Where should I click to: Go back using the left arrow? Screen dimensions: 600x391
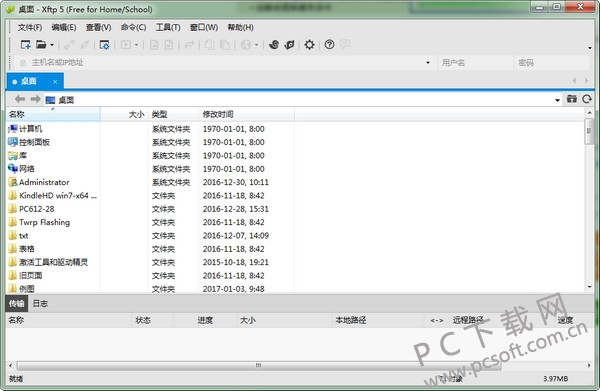tap(20, 99)
